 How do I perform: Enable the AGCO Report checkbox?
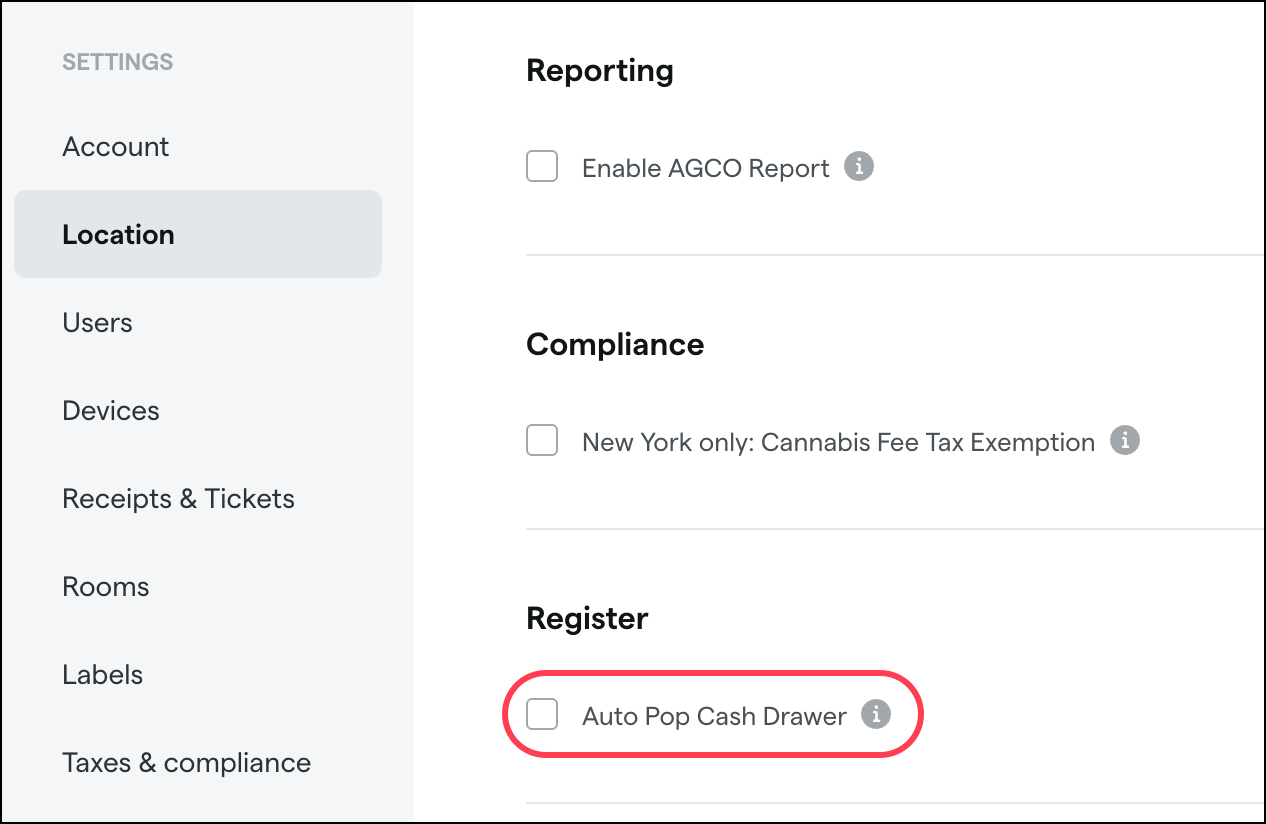[x=542, y=166]
